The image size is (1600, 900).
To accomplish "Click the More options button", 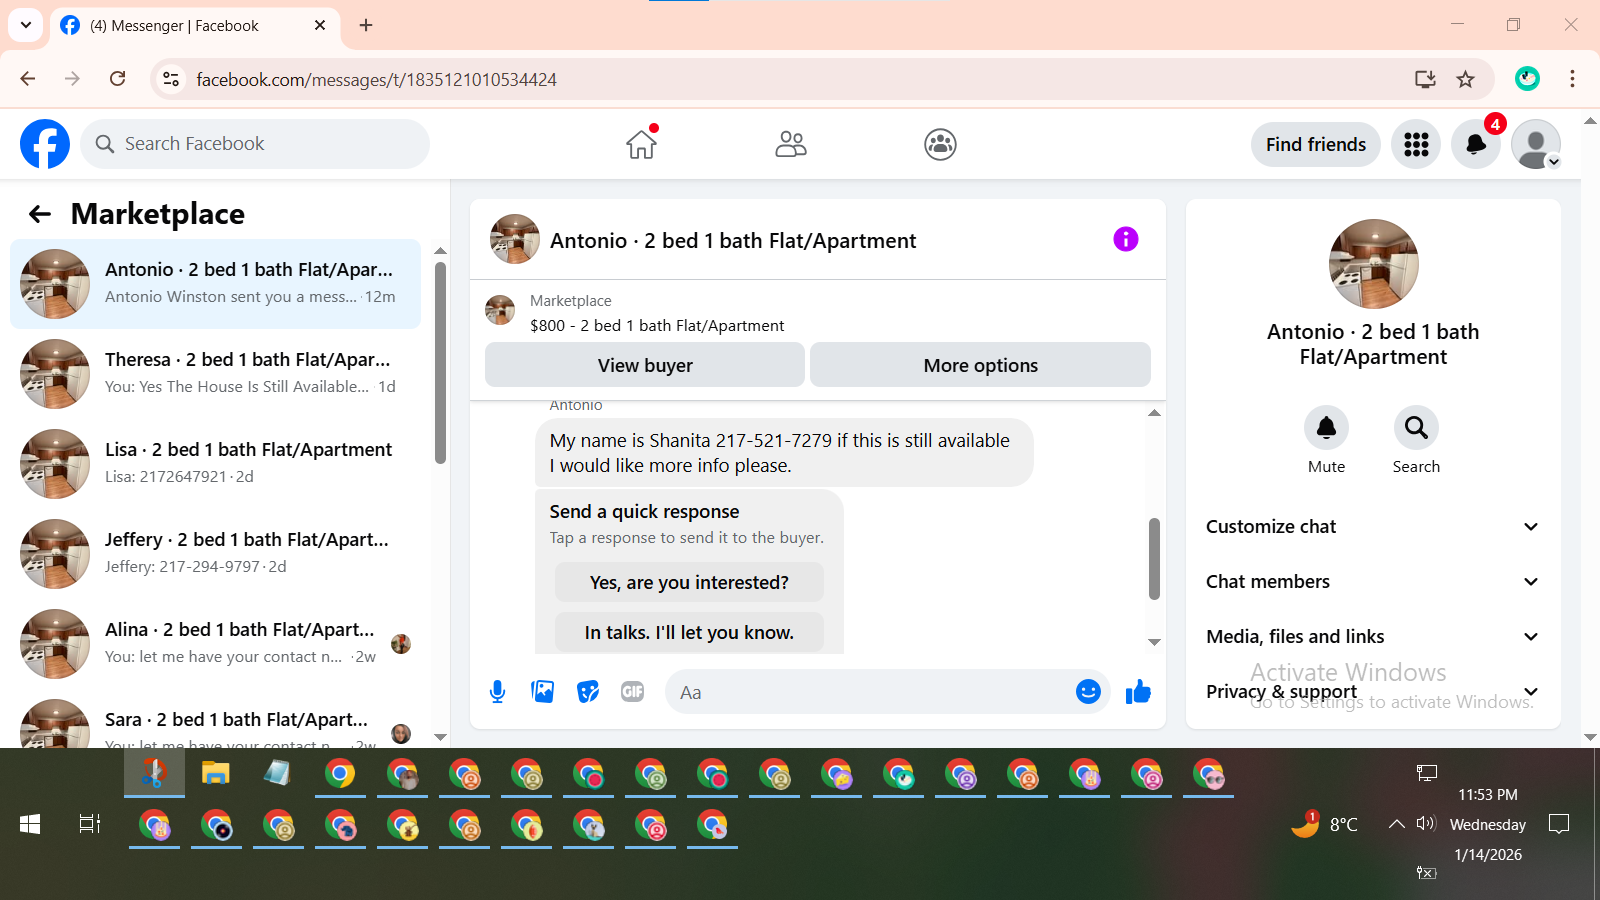I will click(980, 365).
